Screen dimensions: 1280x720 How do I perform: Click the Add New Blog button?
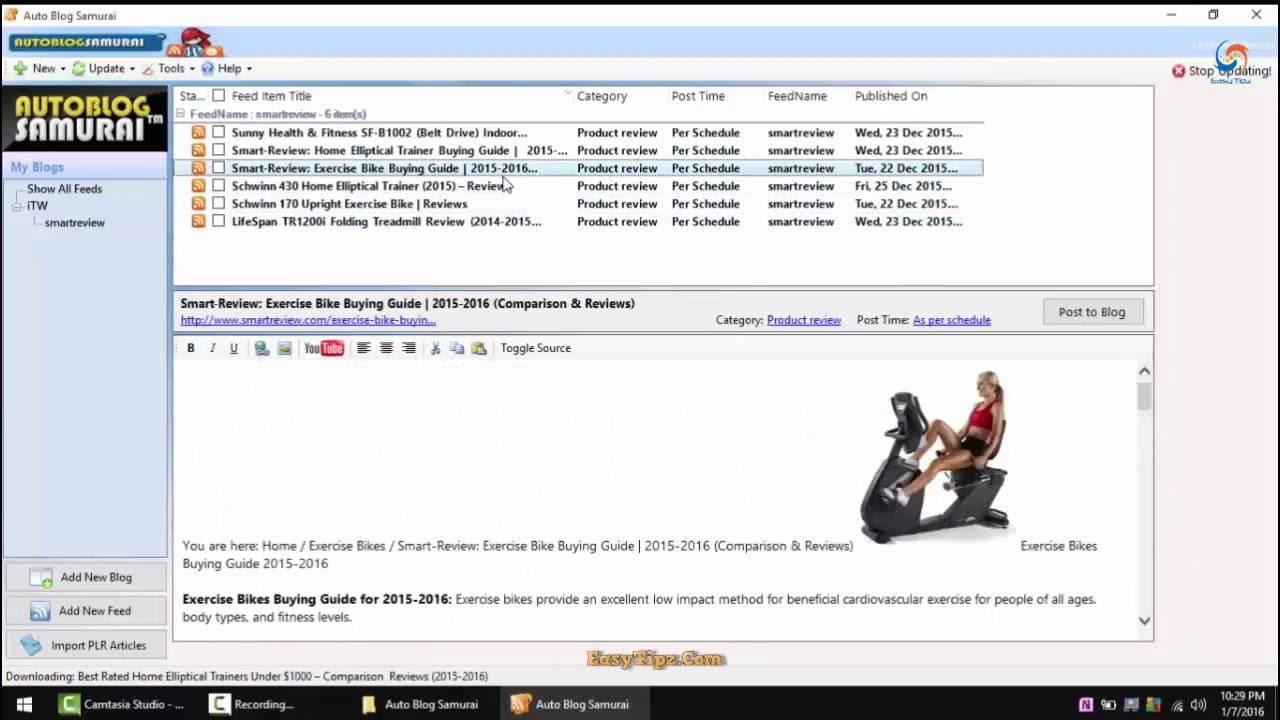[84, 577]
